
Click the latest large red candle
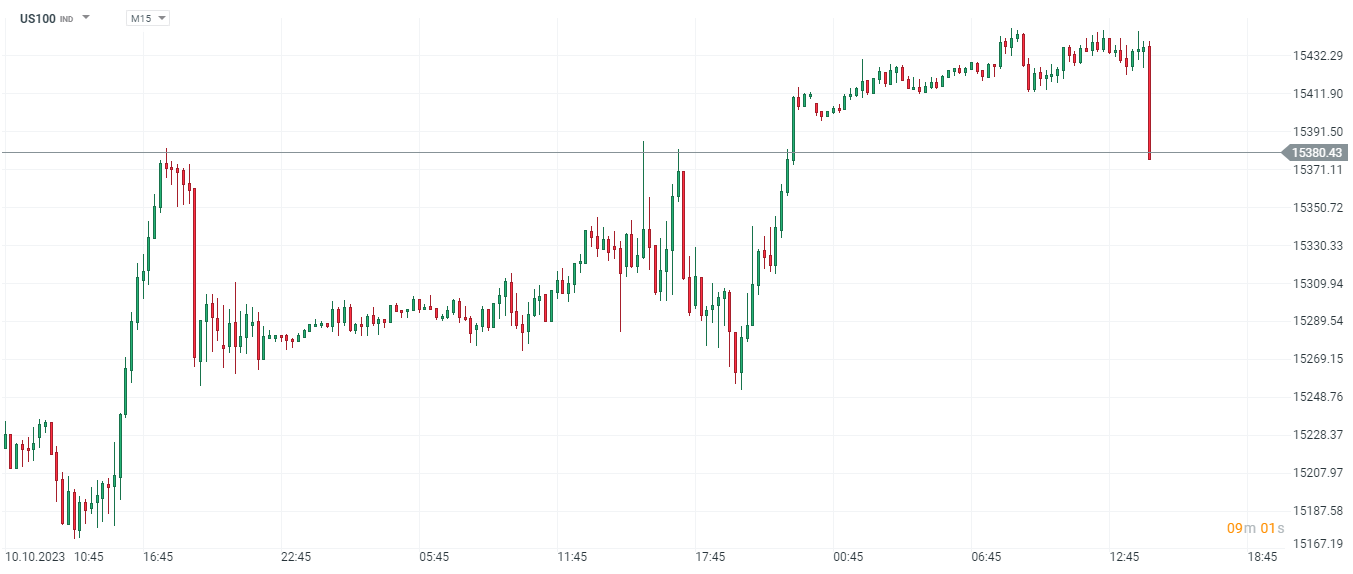click(1150, 101)
